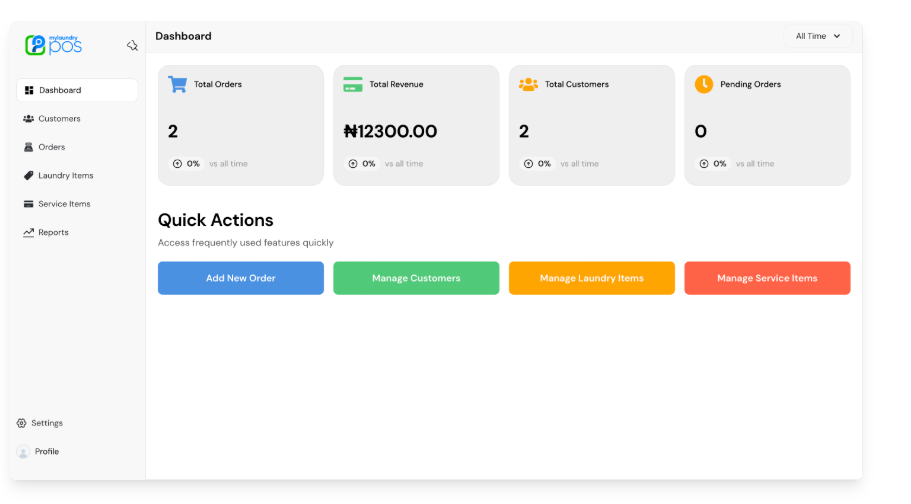The width and height of the screenshot is (911, 504).
Task: Click the red Manage Service Items button
Action: pos(767,278)
